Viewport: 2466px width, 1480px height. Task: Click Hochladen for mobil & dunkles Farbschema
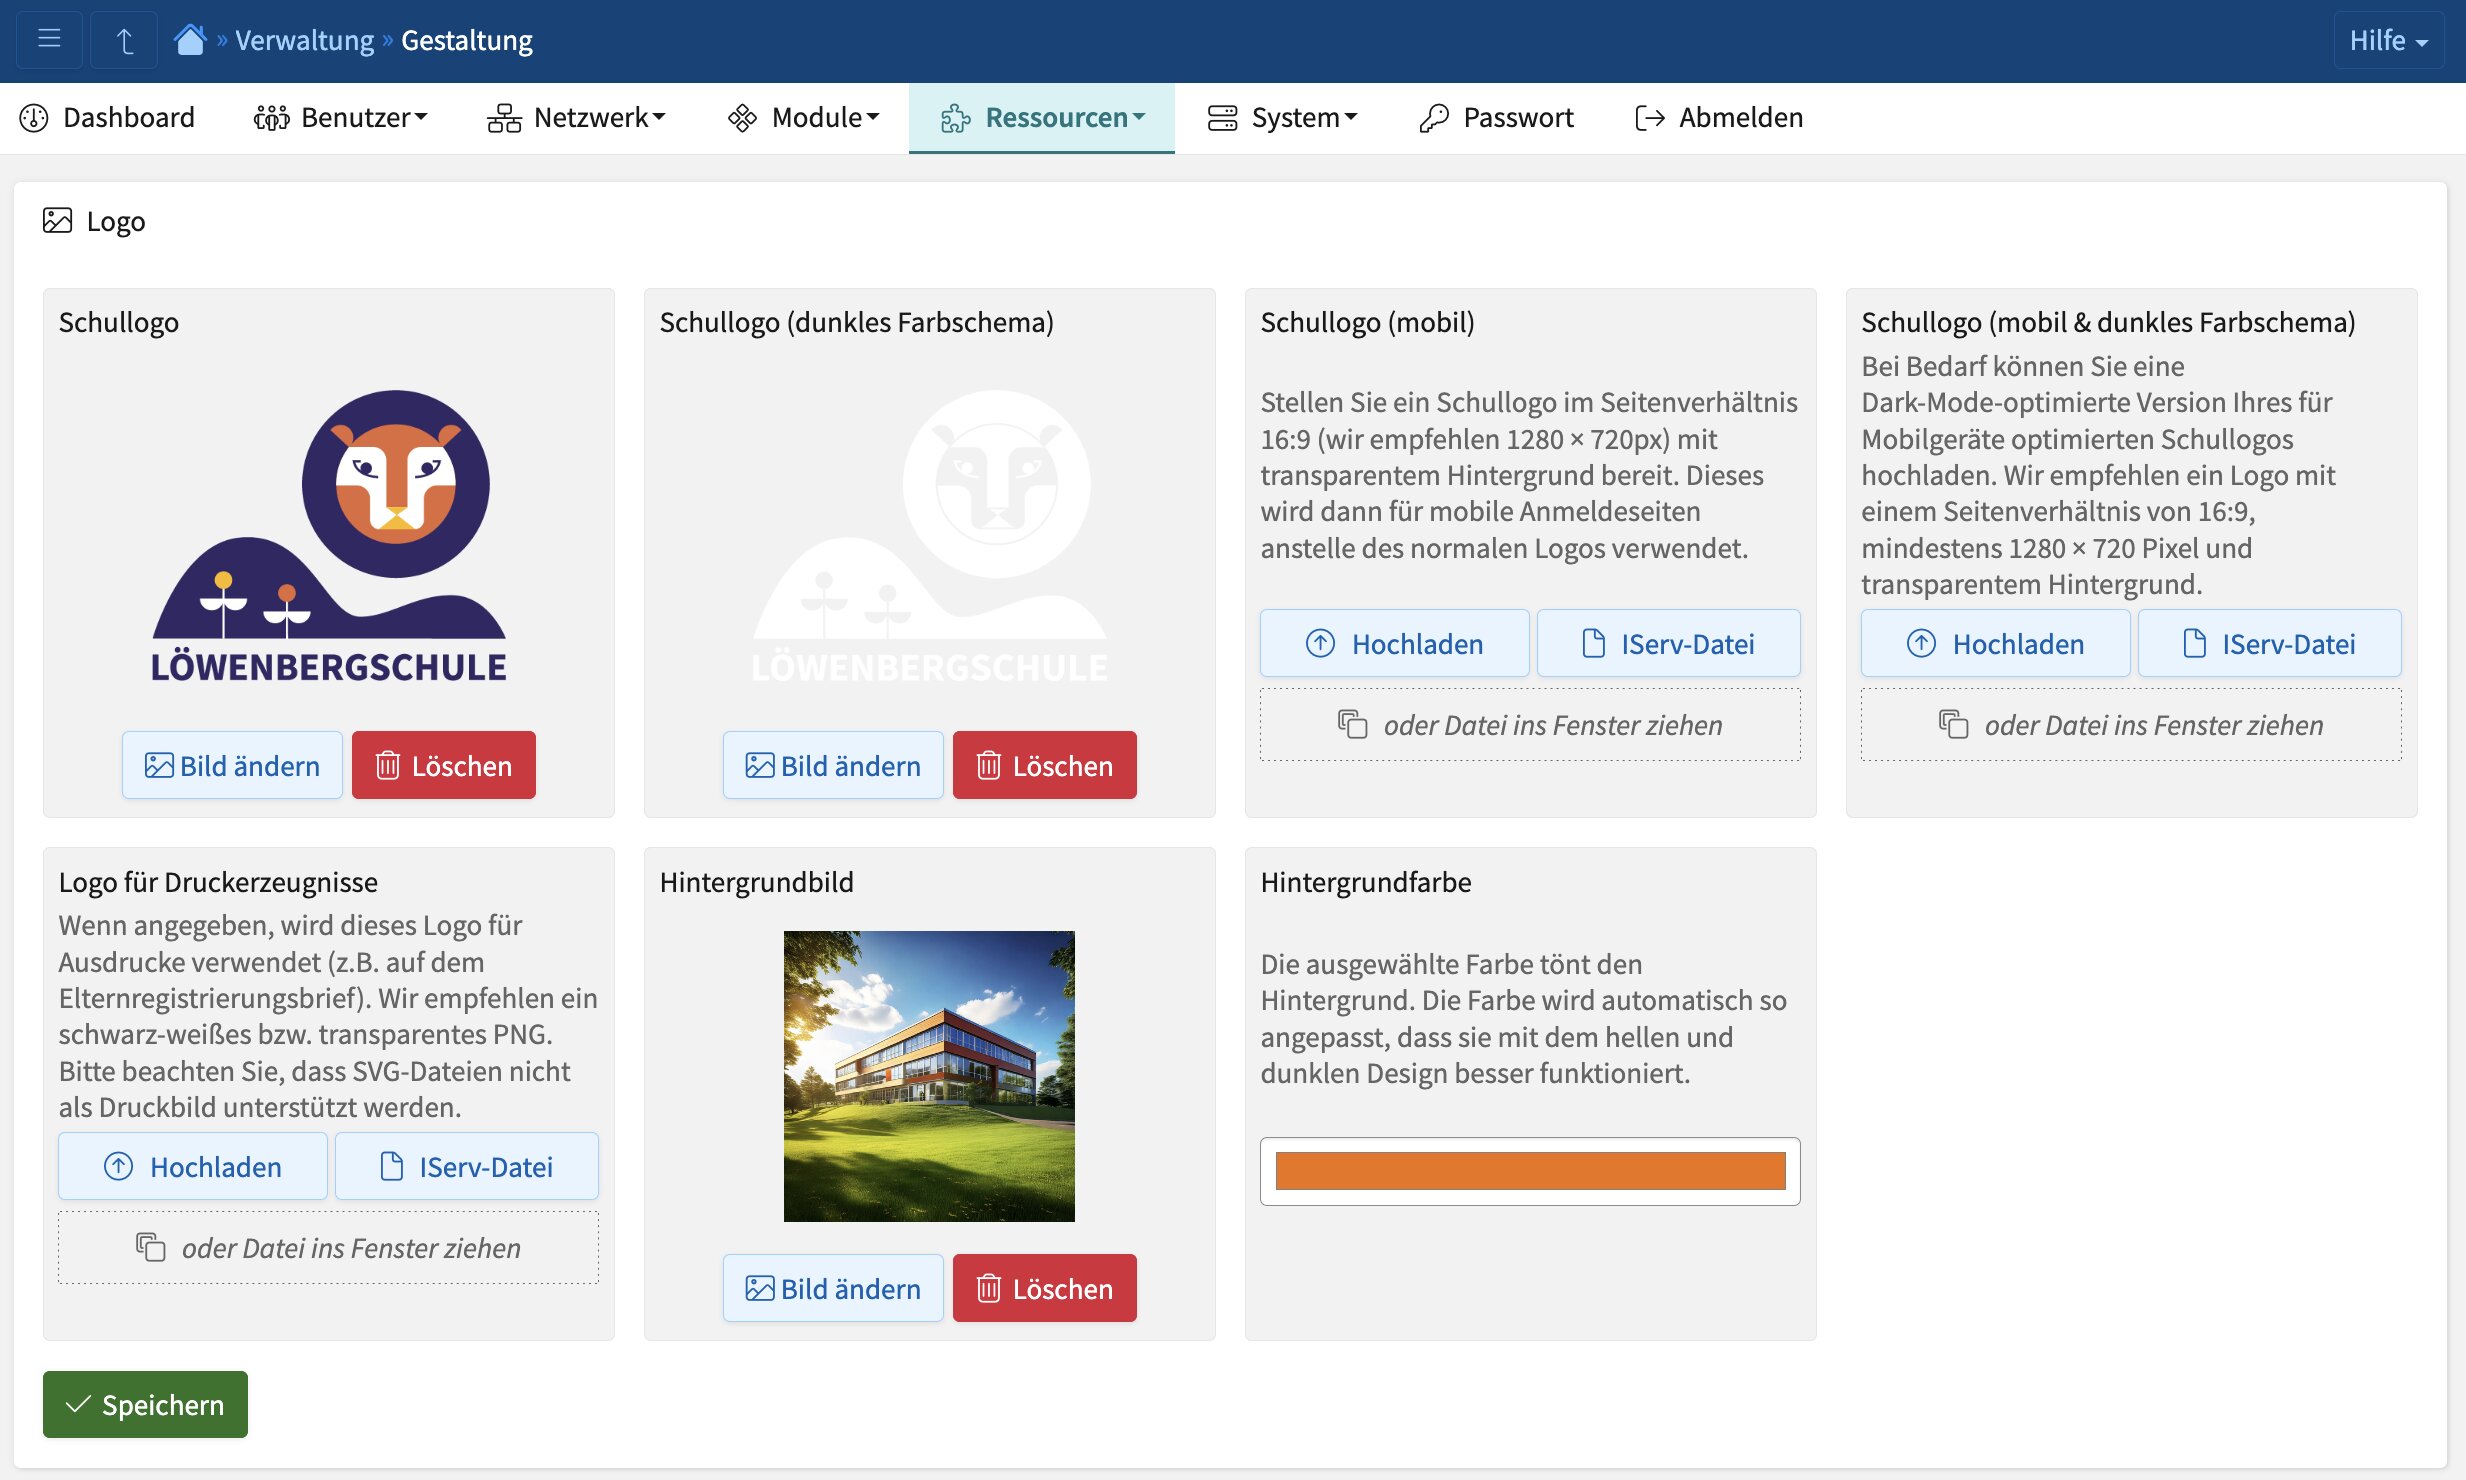pyautogui.click(x=1995, y=643)
